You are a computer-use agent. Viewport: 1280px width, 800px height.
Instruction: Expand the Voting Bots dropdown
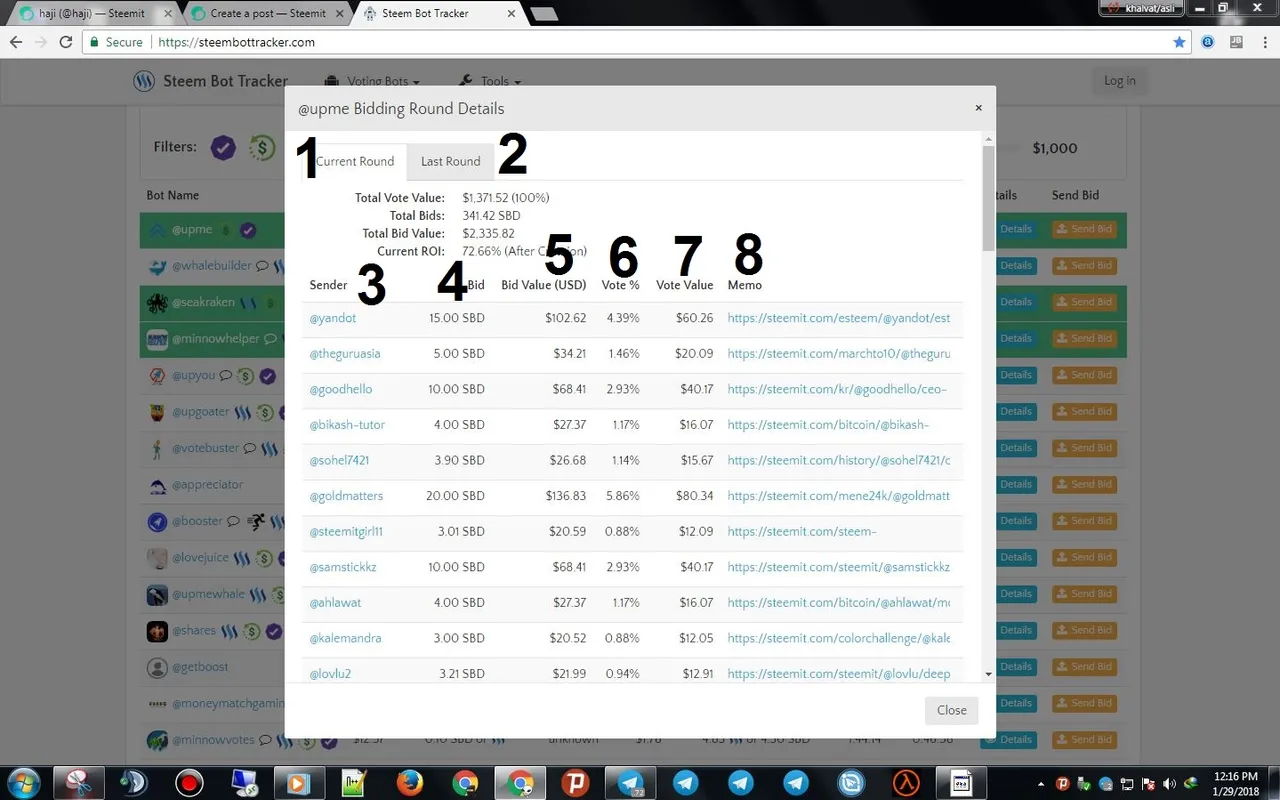(x=373, y=81)
